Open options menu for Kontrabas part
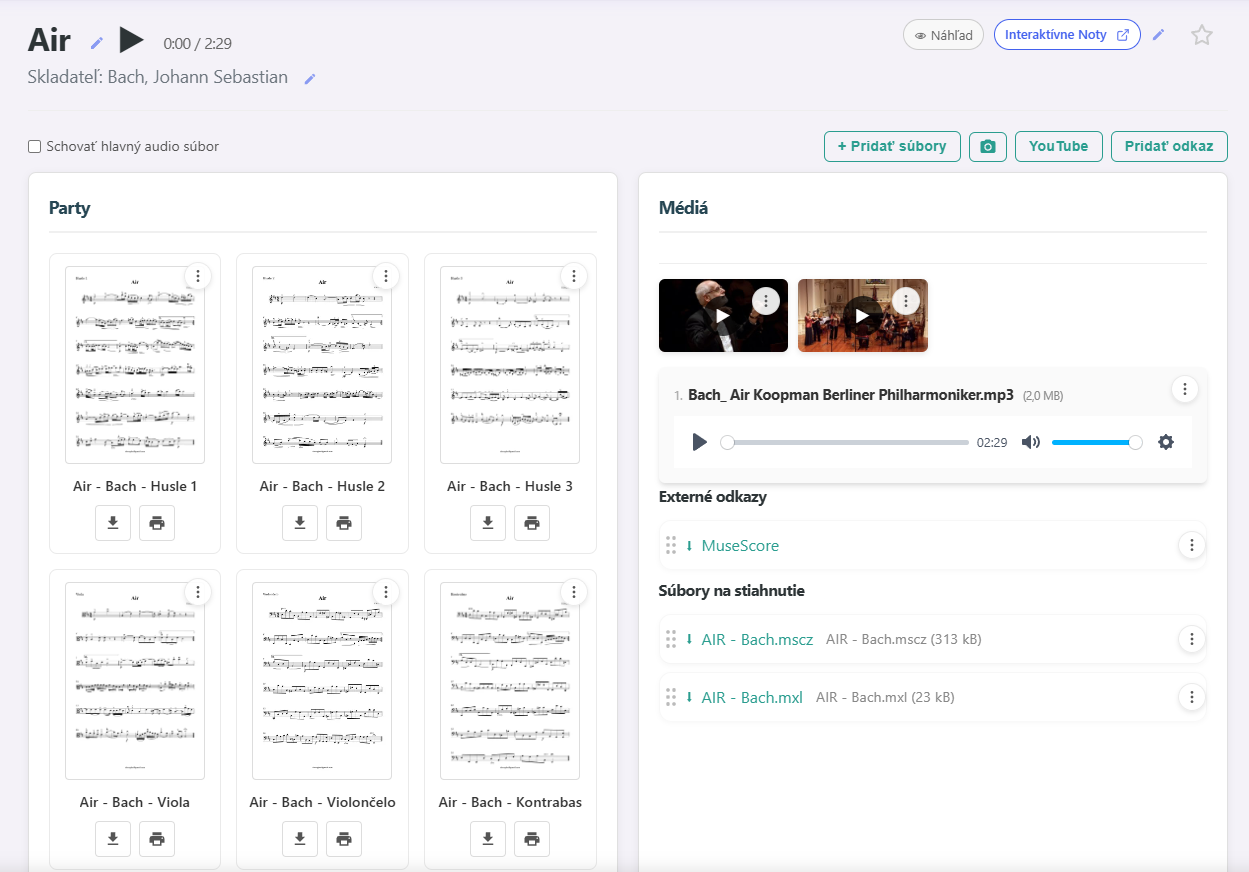 573,592
